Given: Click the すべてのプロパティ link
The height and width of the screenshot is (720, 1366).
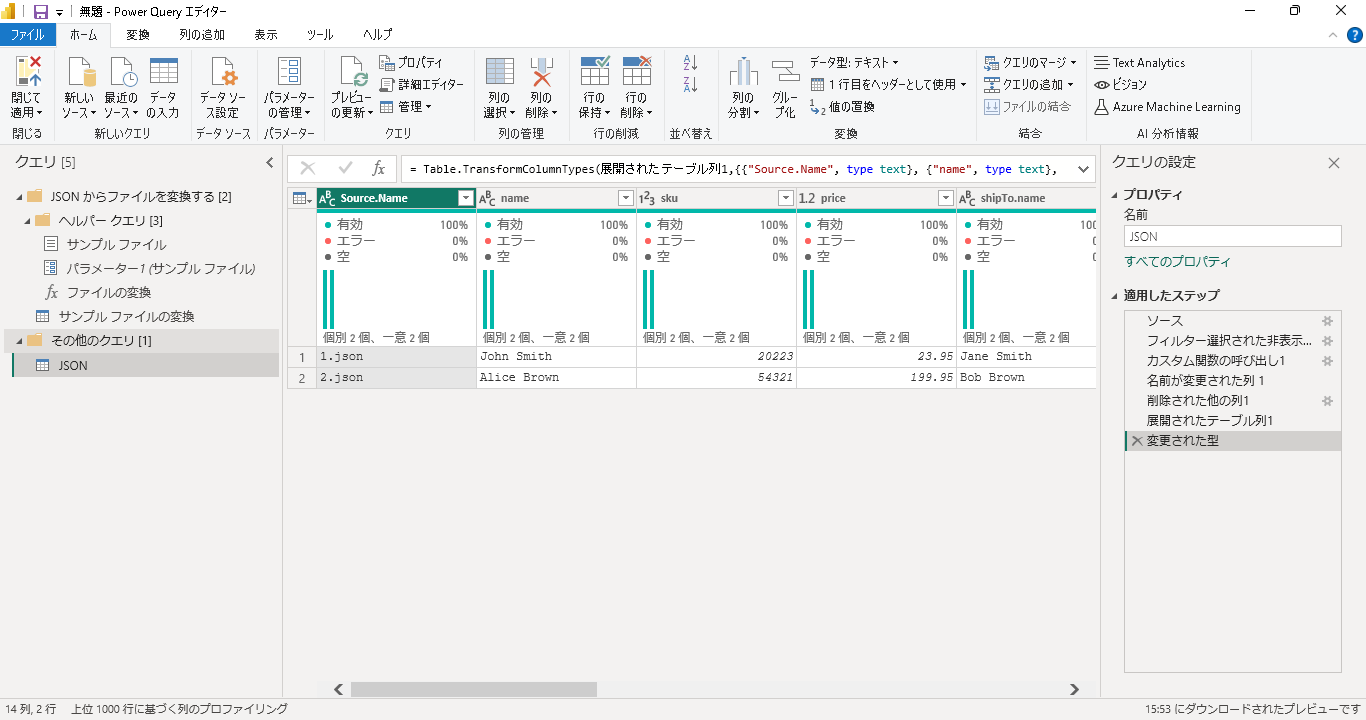Looking at the screenshot, I should tap(1178, 262).
